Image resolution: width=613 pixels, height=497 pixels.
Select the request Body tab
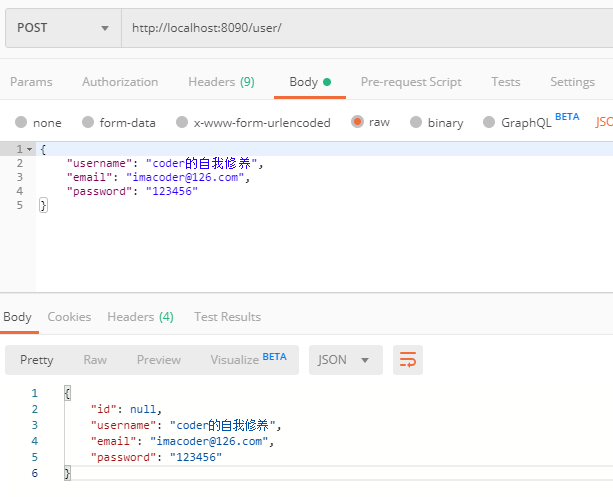310,82
